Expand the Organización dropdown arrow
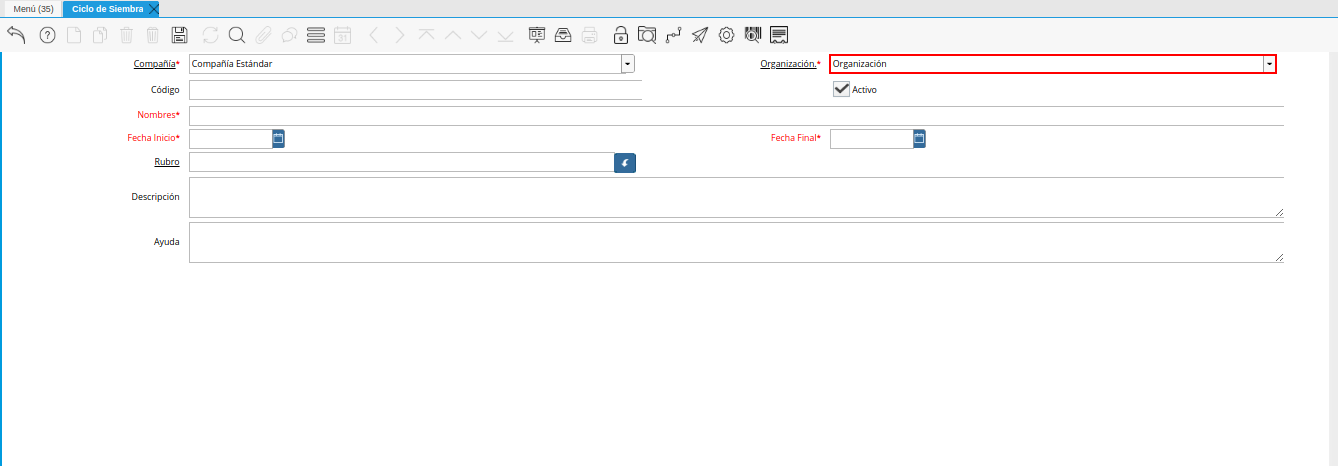The image size is (1338, 466). (x=1269, y=64)
